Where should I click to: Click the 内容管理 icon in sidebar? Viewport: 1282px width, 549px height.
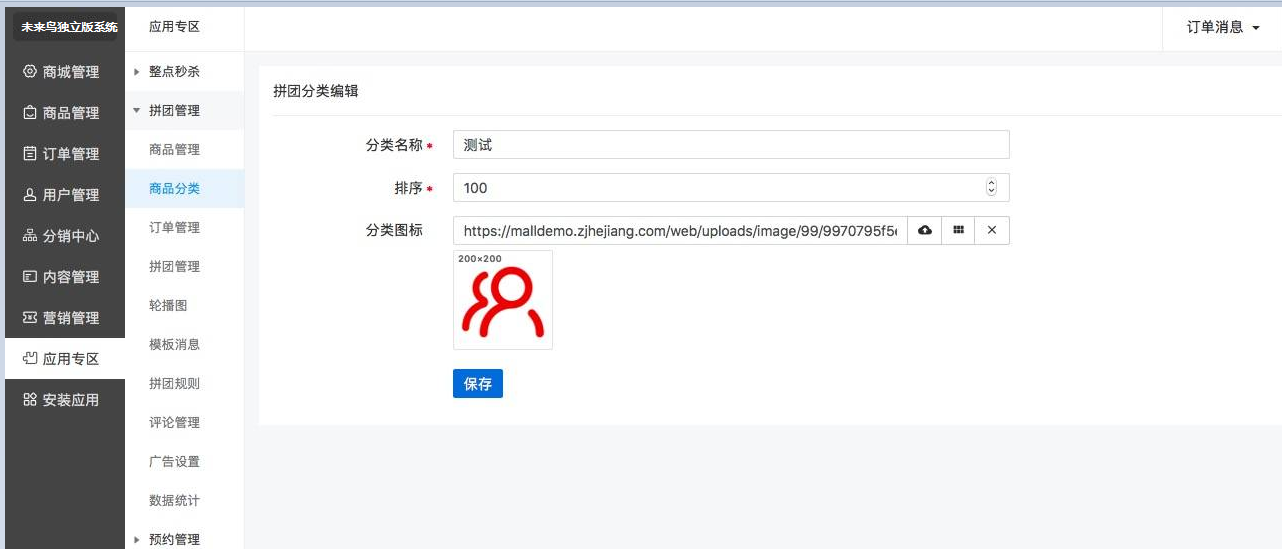[x=29, y=277]
